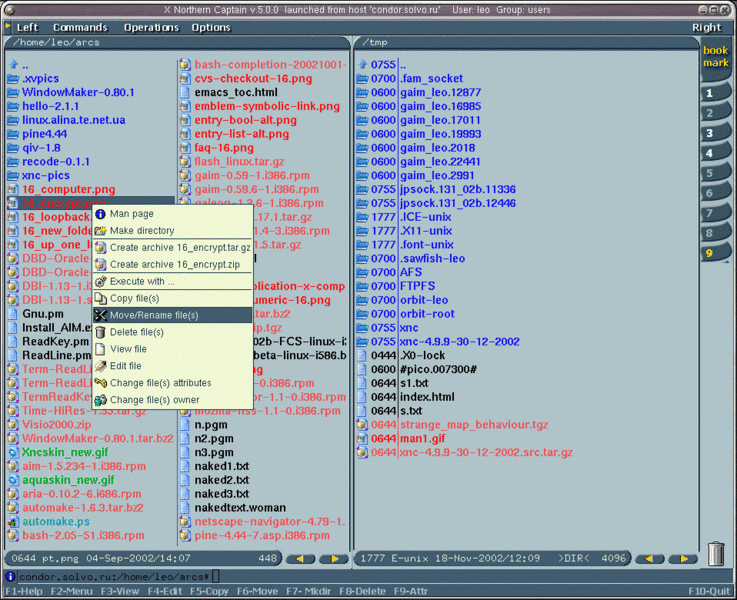Click the Change file(s) attributes key icon
The image size is (737, 600).
pyautogui.click(x=101, y=383)
